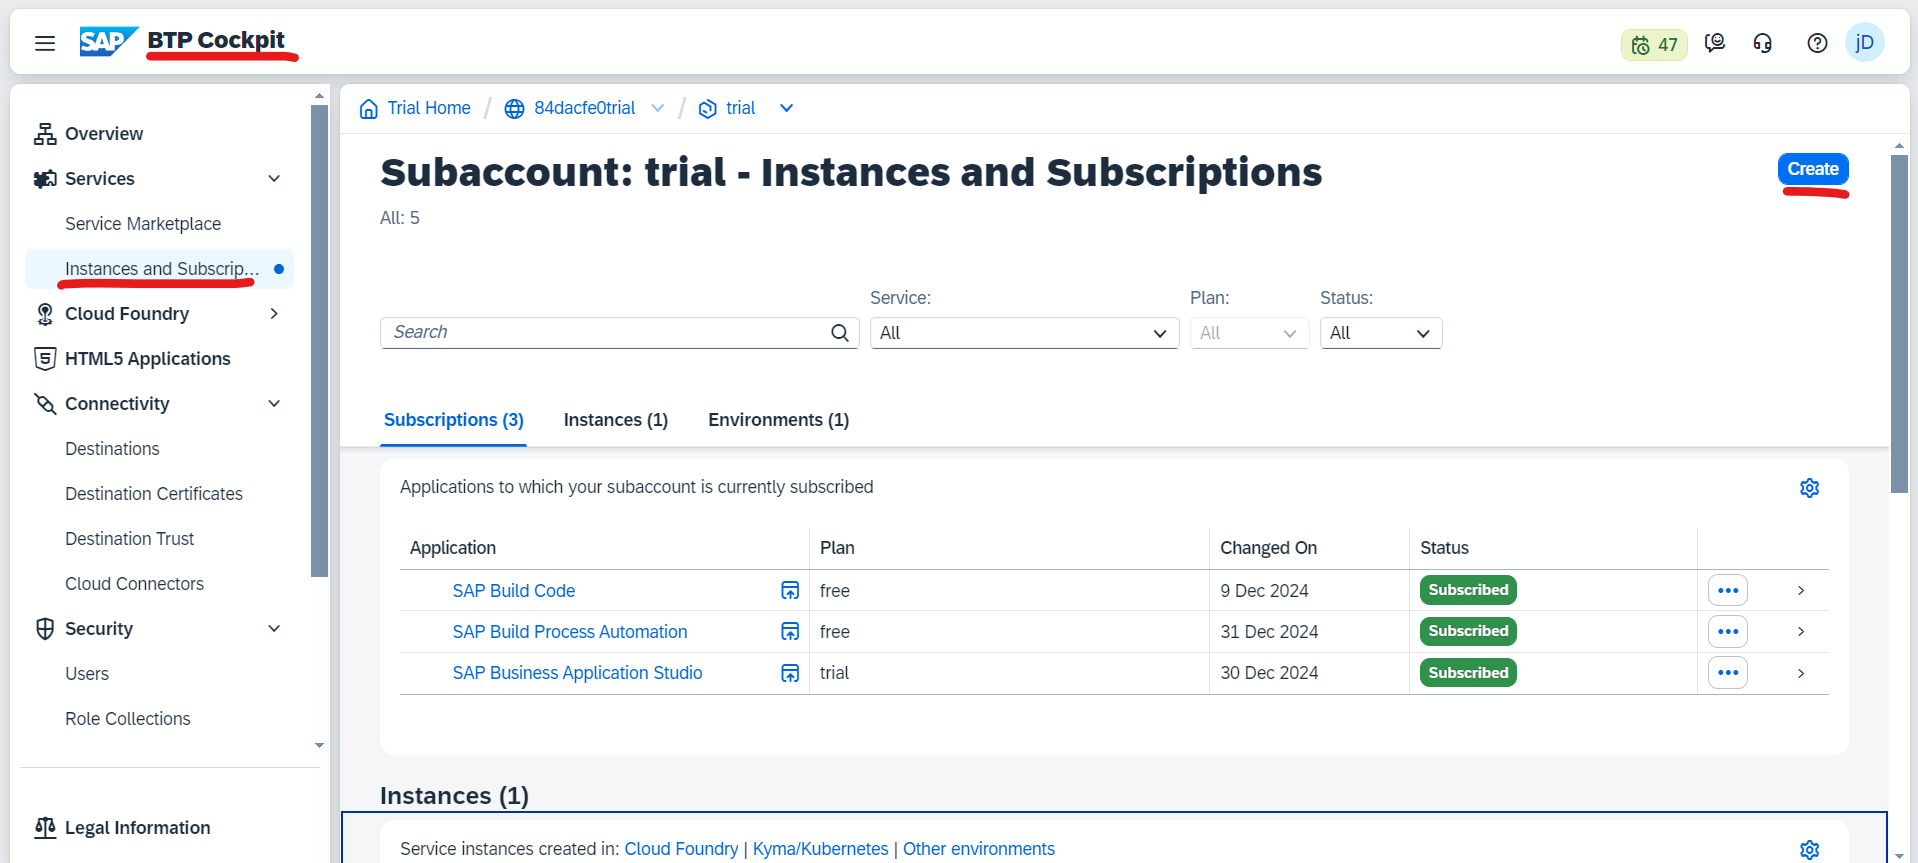Open Cloud Connectors in sidebar
Screen dimensions: 1918x863
(134, 584)
